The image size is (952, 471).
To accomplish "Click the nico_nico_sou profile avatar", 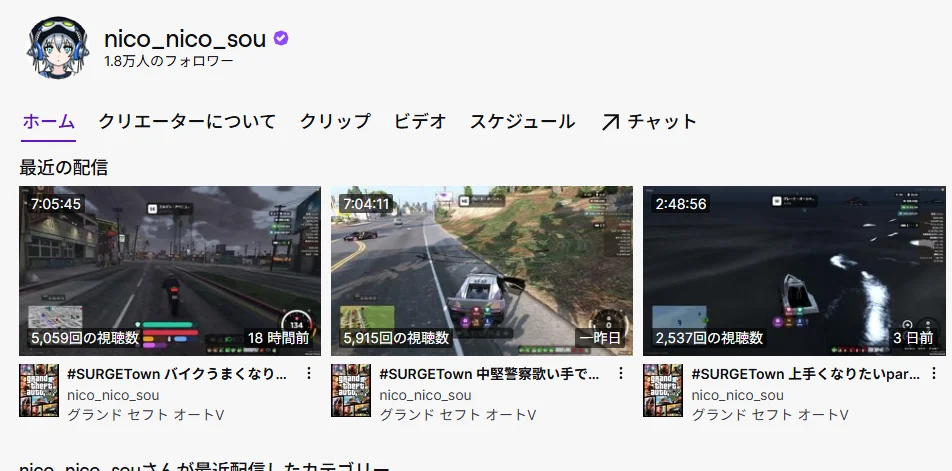I will pos(58,47).
